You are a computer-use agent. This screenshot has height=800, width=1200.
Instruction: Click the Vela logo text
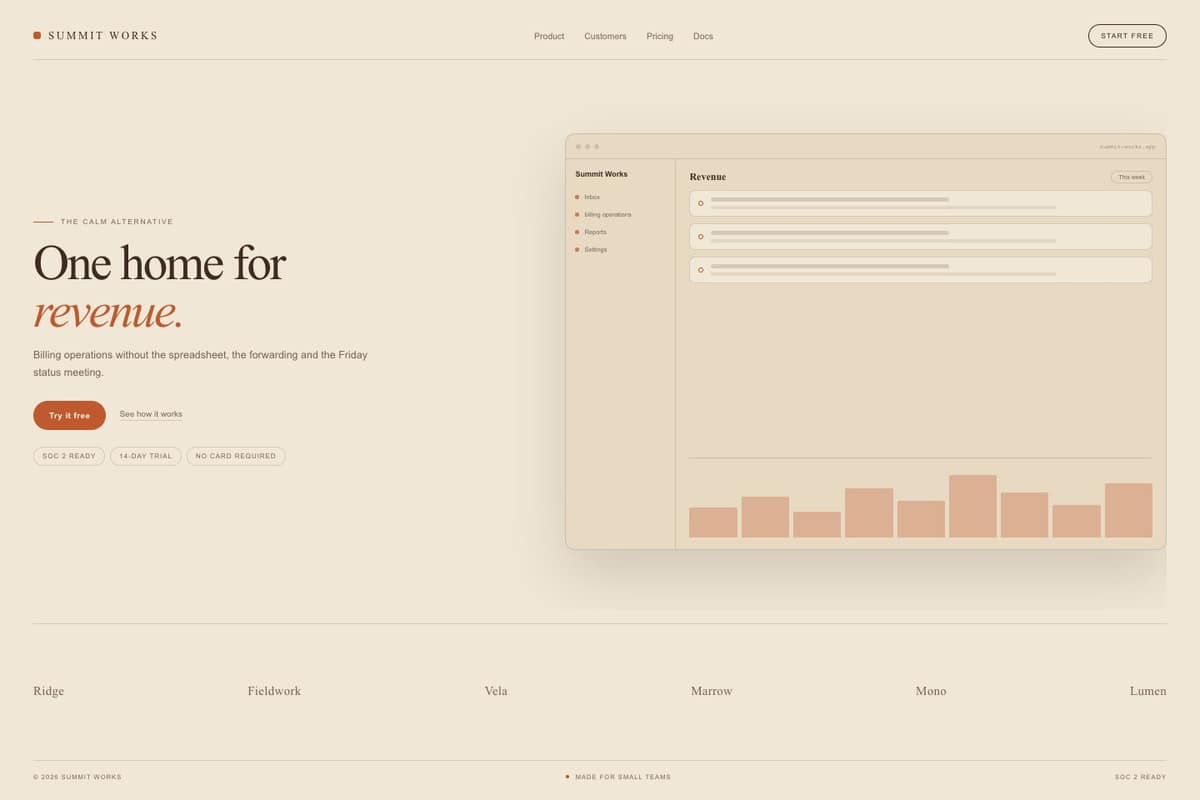coord(496,691)
